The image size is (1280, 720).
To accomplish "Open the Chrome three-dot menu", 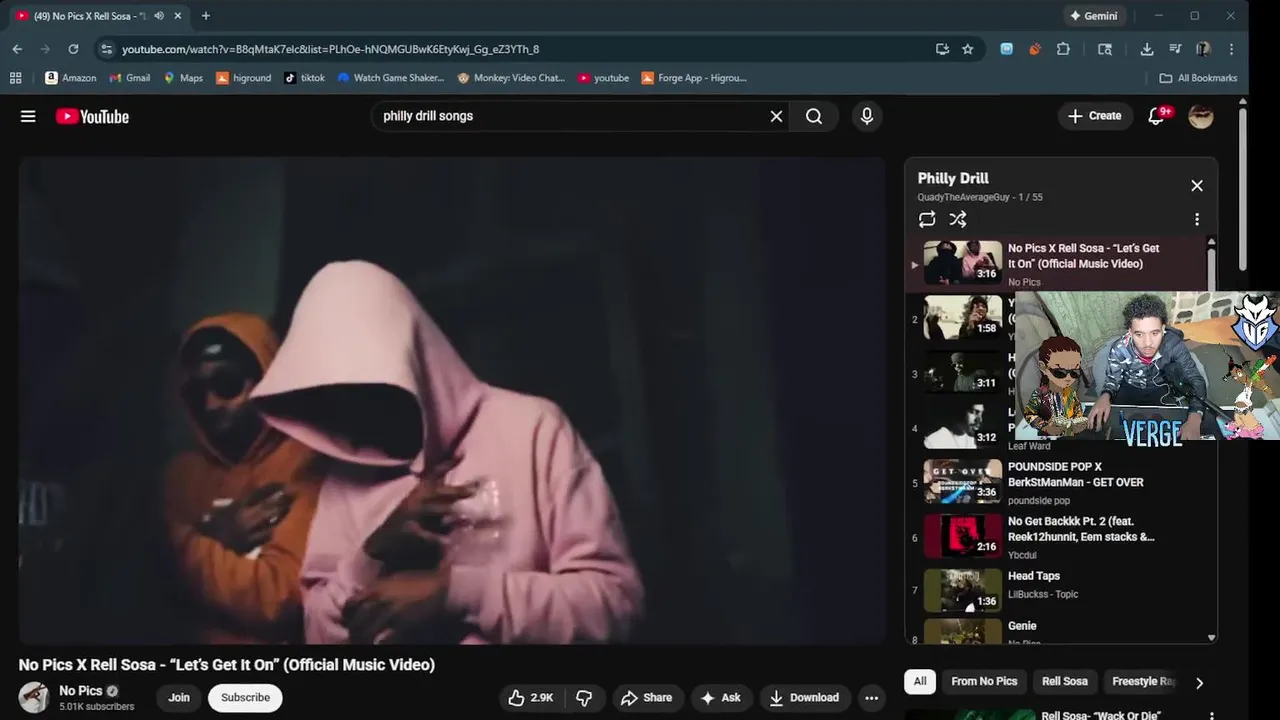I will [x=1231, y=48].
